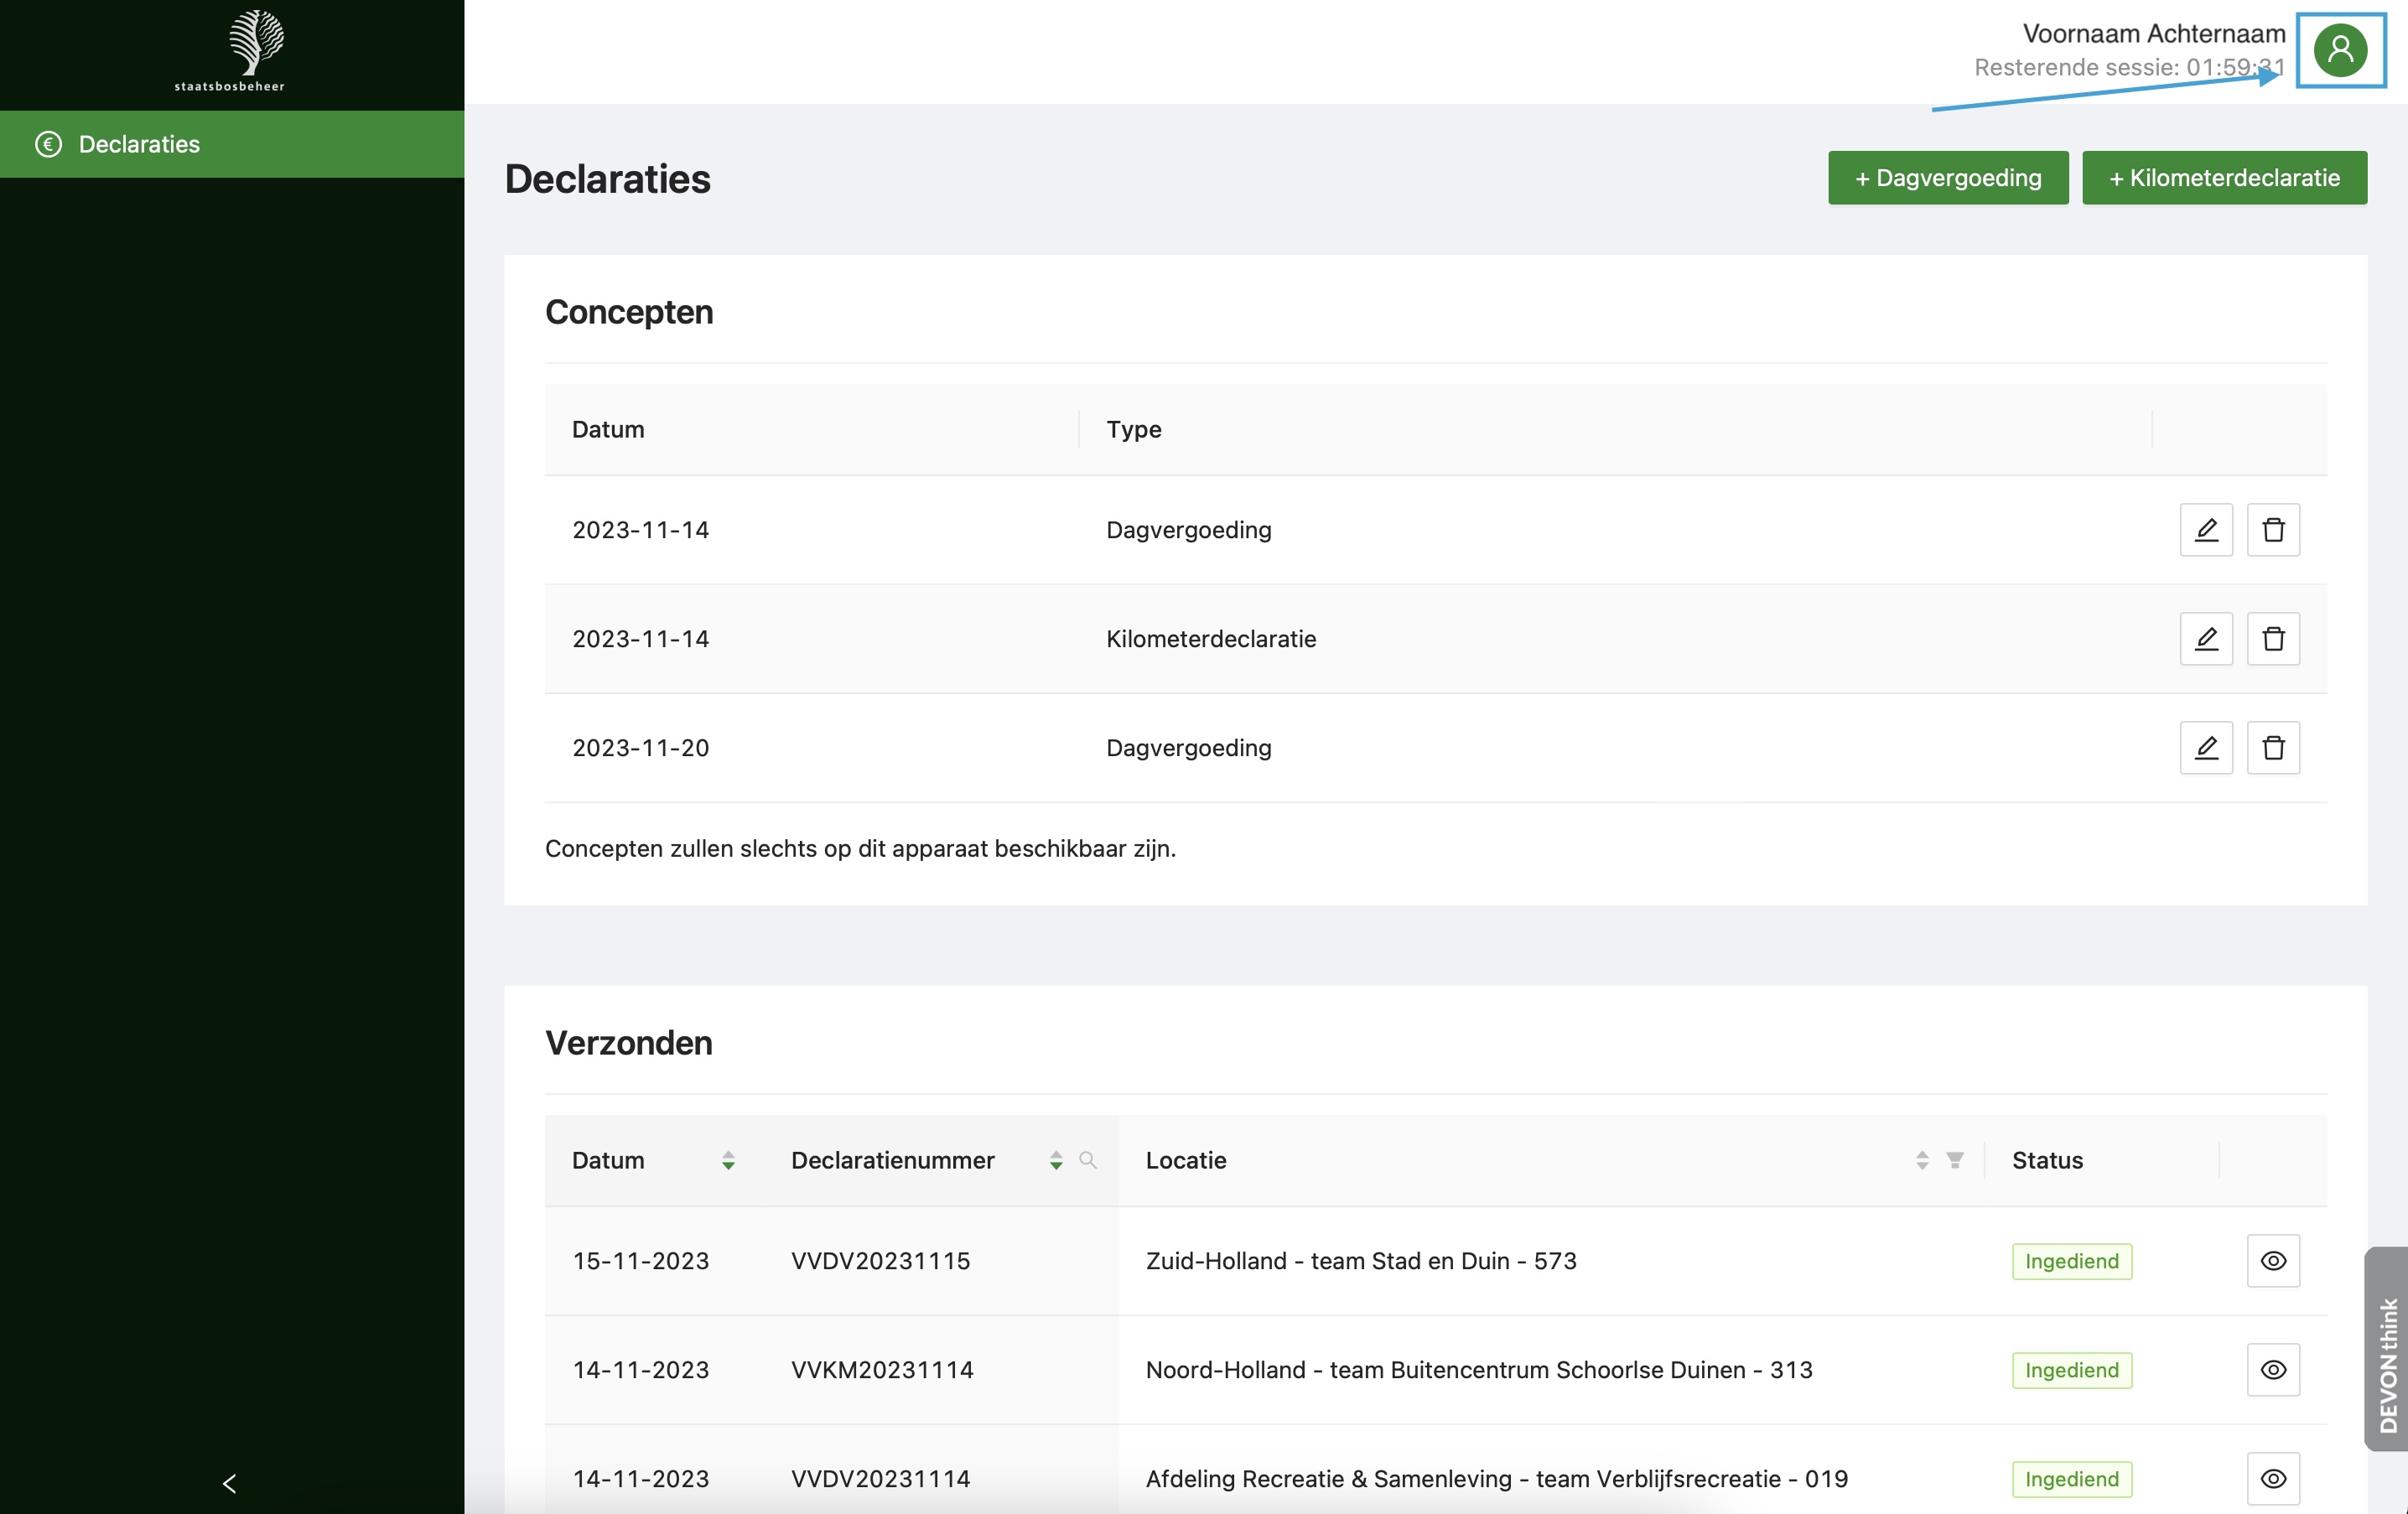Sort Verzonden table by Datum
The image size is (2408, 1514).
tap(728, 1160)
